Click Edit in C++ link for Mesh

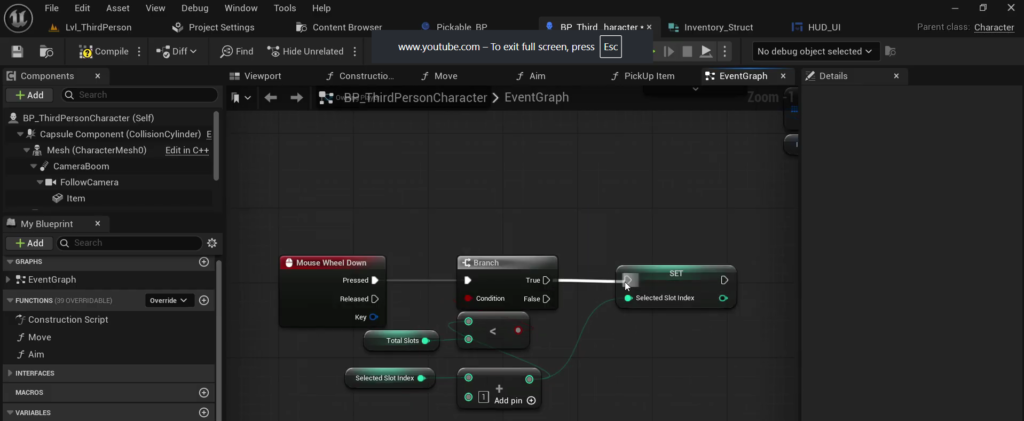(x=187, y=150)
